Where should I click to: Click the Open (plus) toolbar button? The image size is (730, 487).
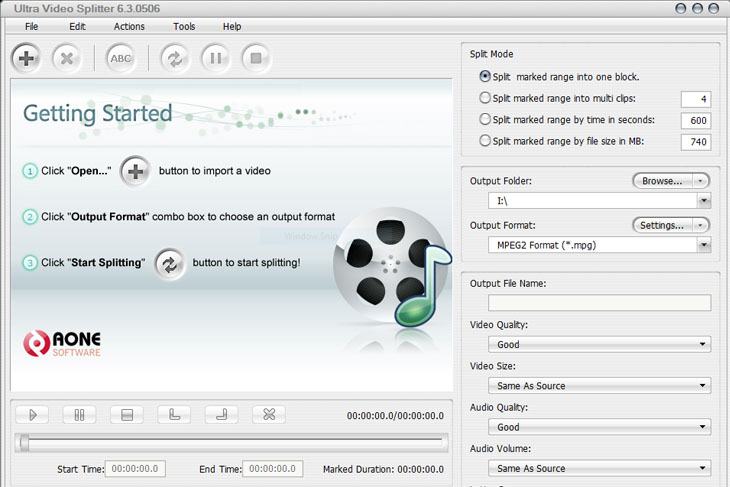click(26, 58)
